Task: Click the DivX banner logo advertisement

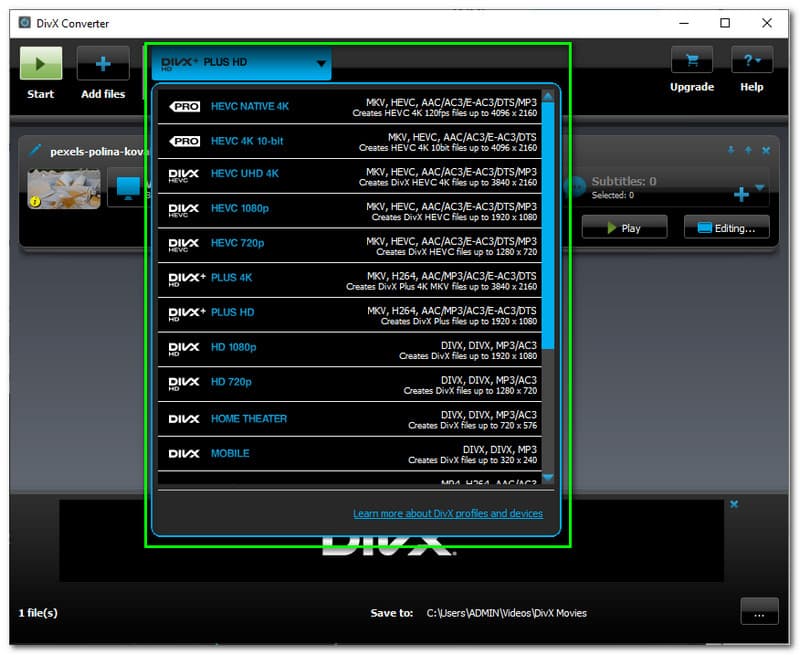Action: tap(390, 545)
